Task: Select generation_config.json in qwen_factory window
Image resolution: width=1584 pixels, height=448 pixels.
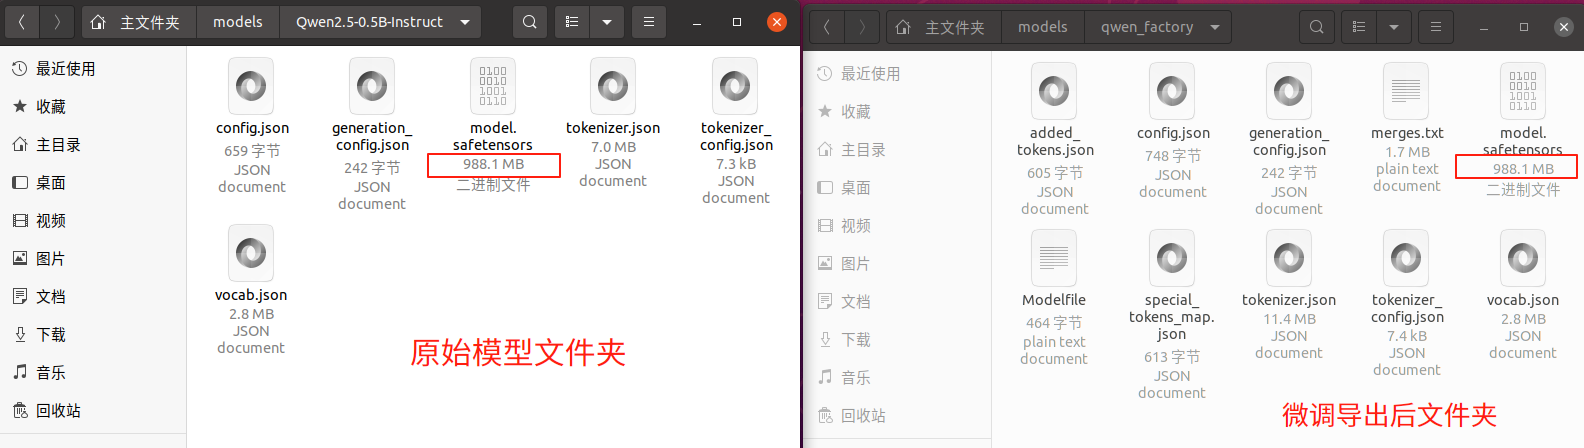Action: 1289,92
